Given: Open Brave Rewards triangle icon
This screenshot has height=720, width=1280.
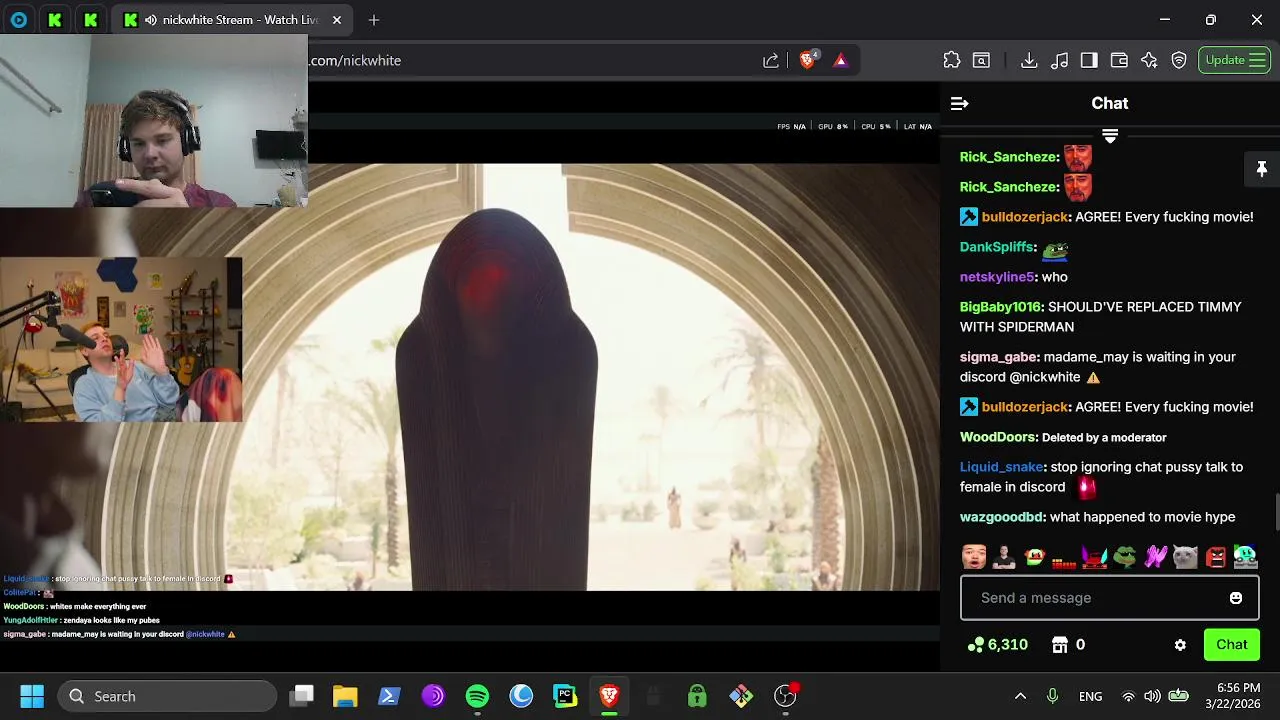Looking at the screenshot, I should [840, 60].
